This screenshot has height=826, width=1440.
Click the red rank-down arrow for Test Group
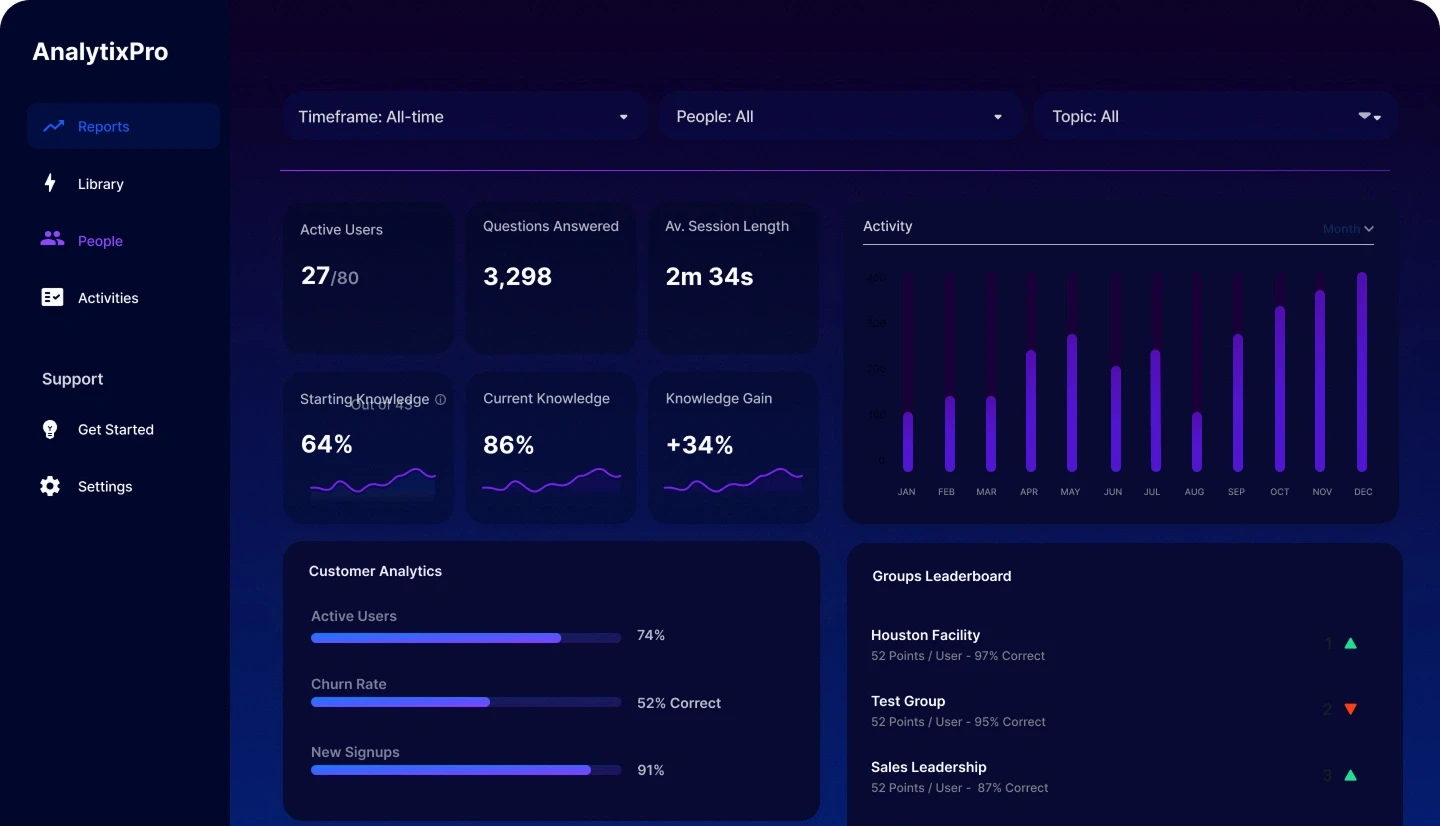point(1350,709)
